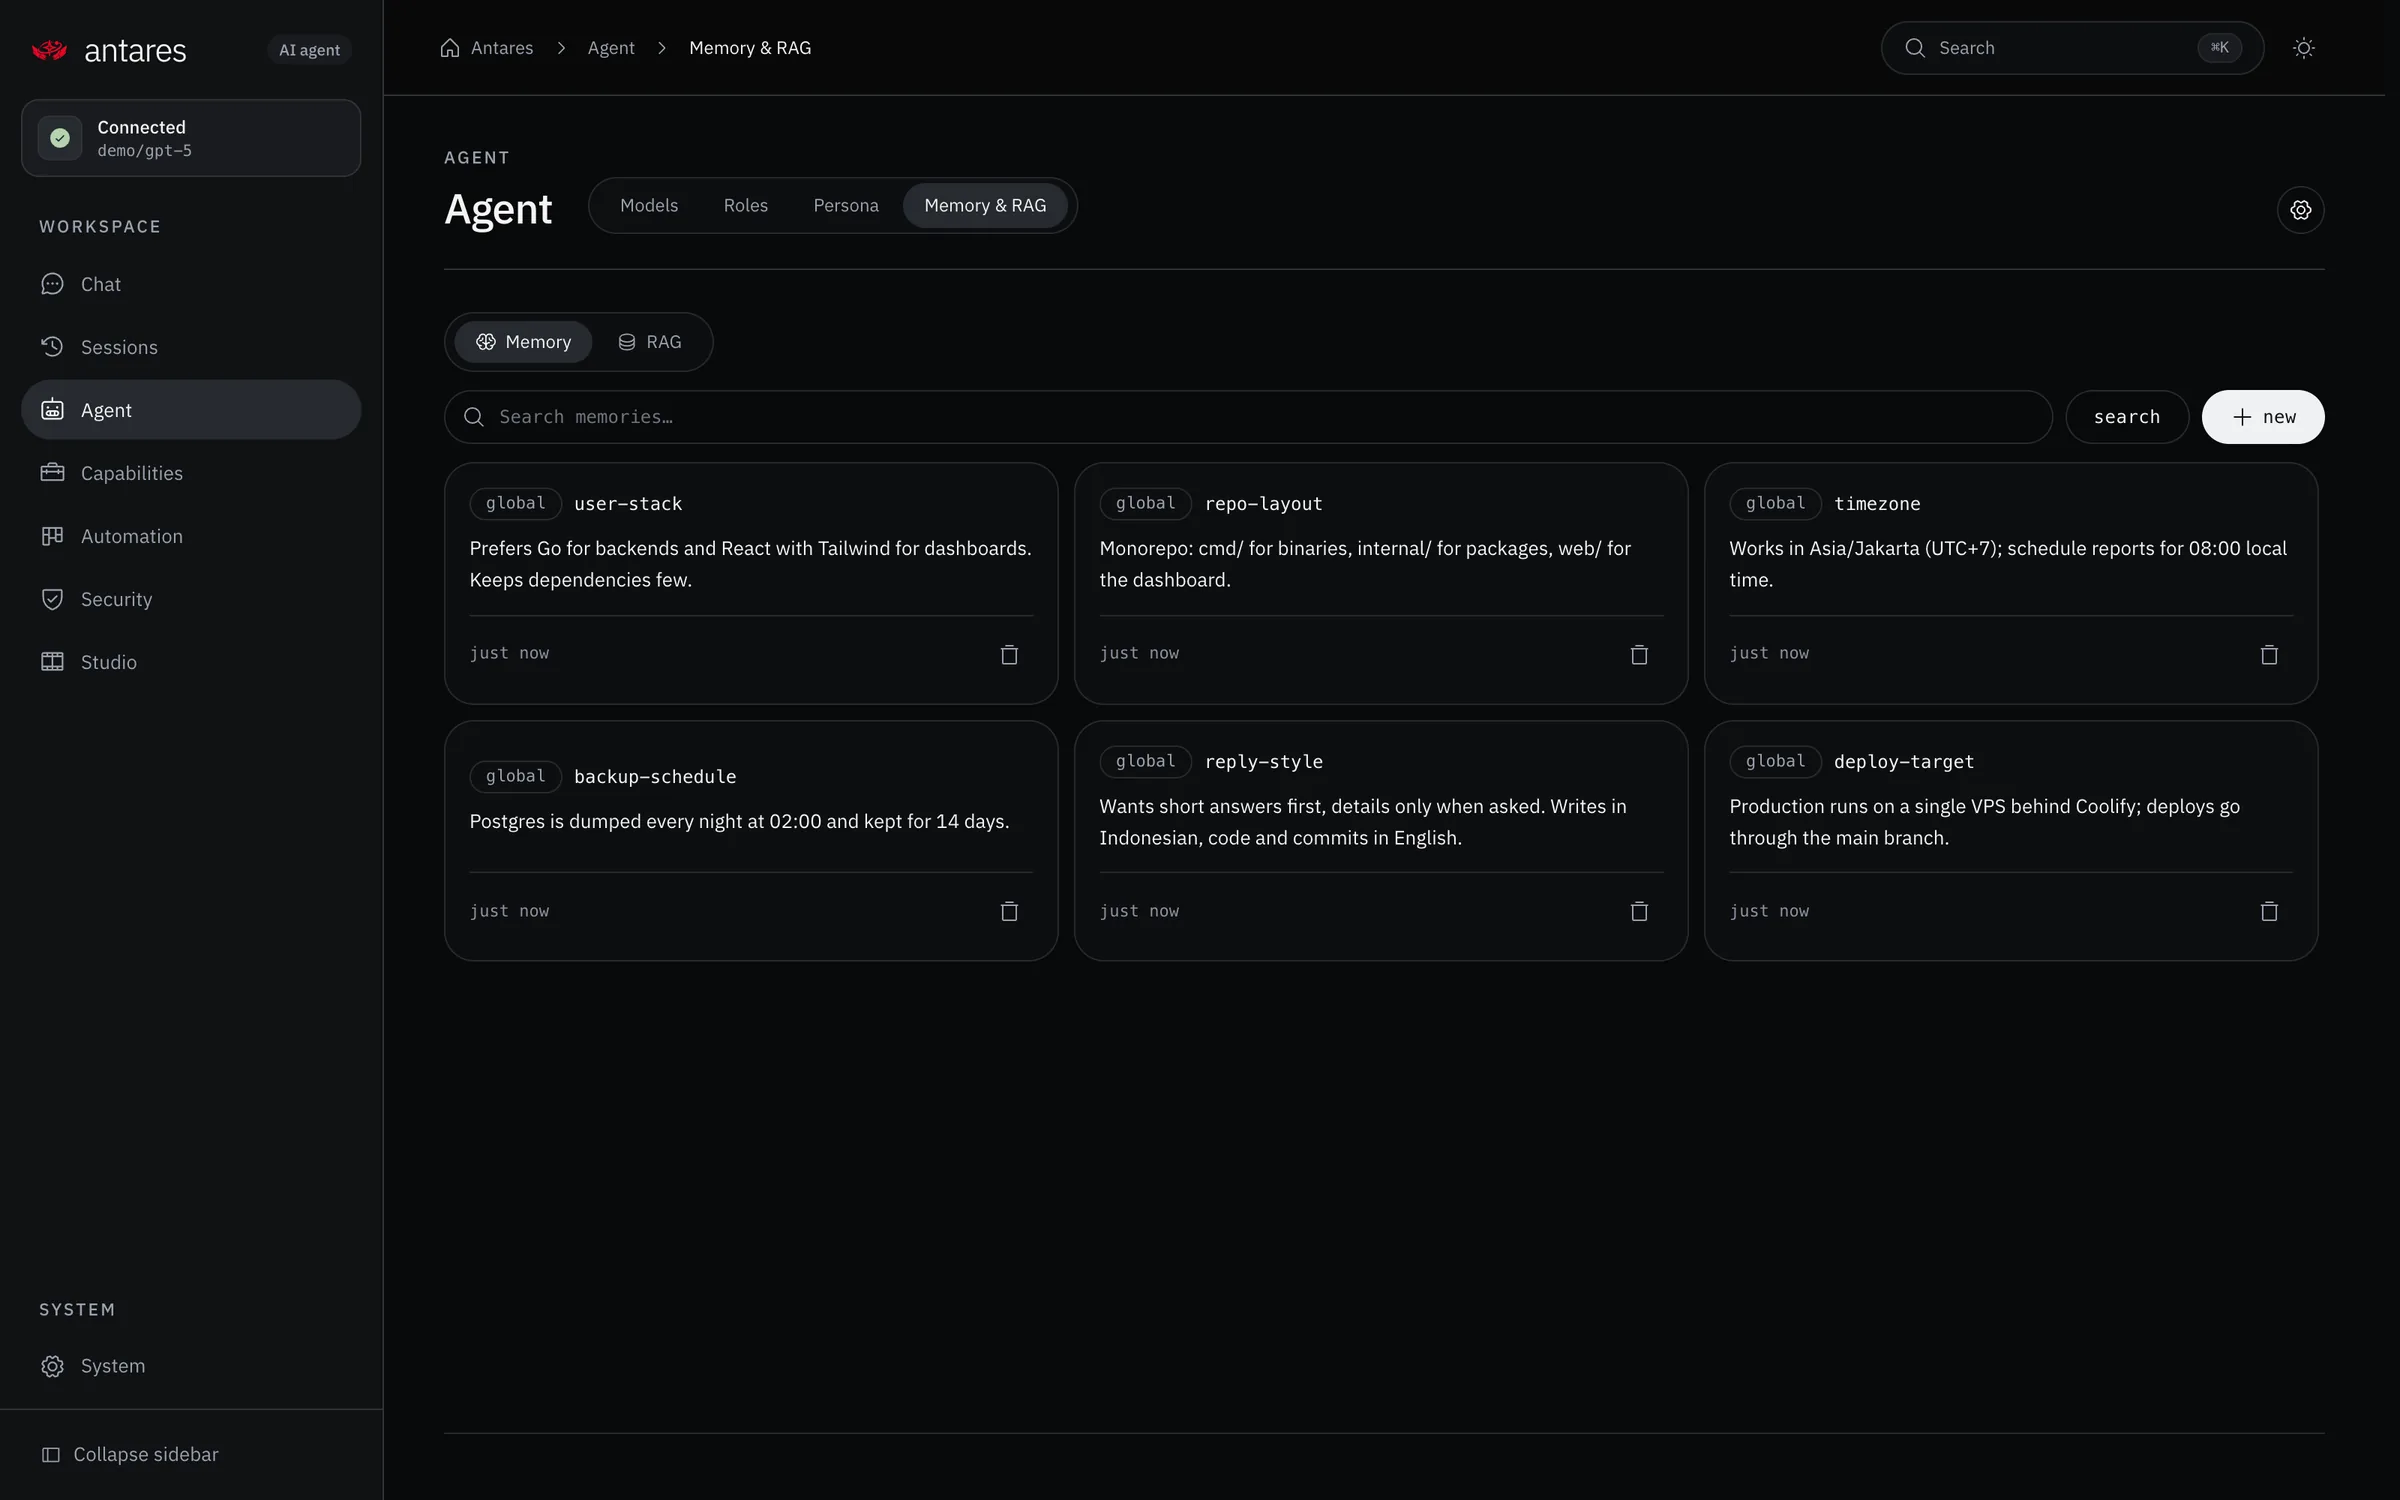
Task: Click the reply-style memory title
Action: tap(1264, 762)
